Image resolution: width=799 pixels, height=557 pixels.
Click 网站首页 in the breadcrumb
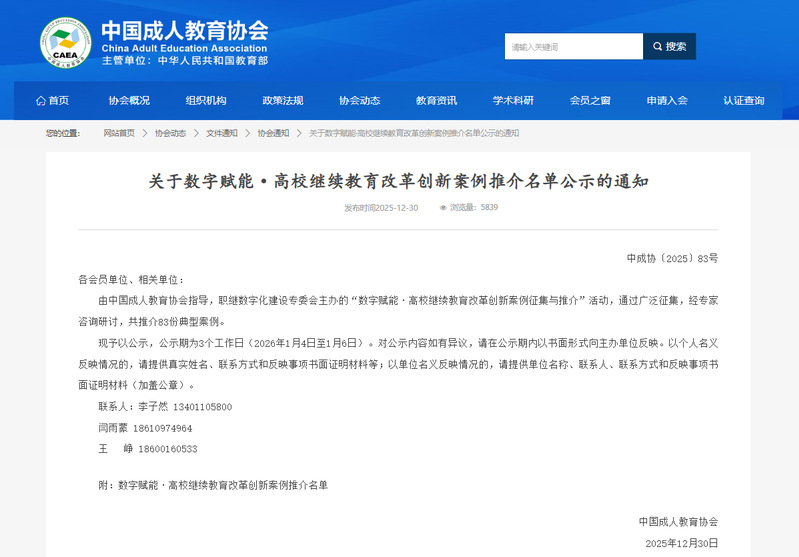119,133
